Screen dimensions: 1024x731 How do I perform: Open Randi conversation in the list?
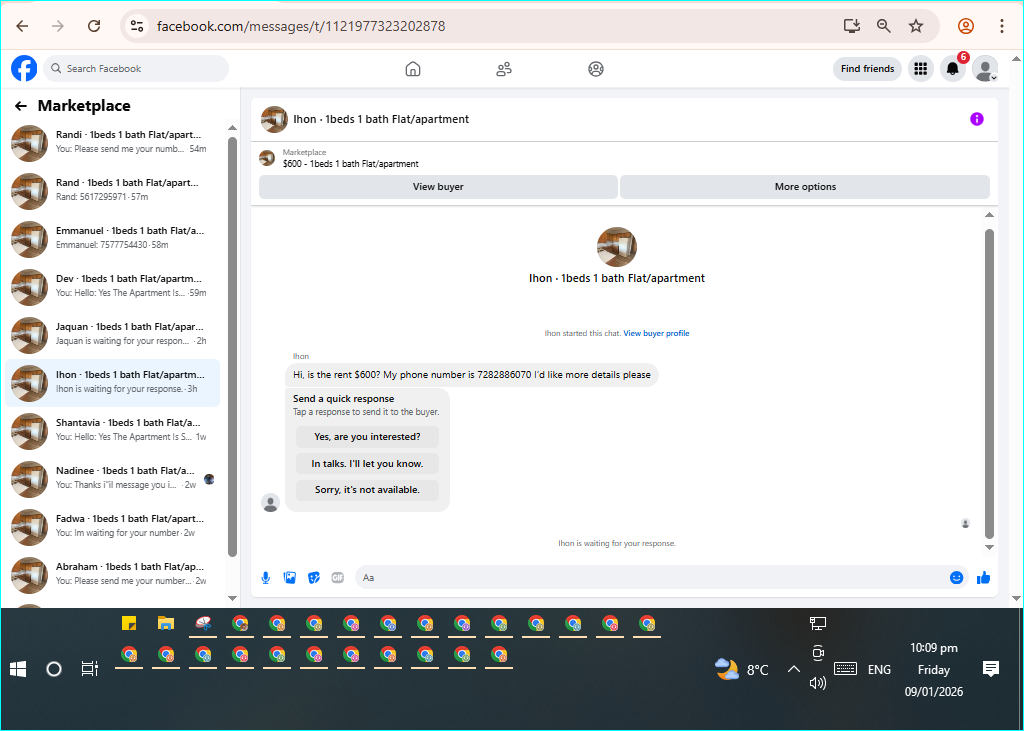pos(112,142)
